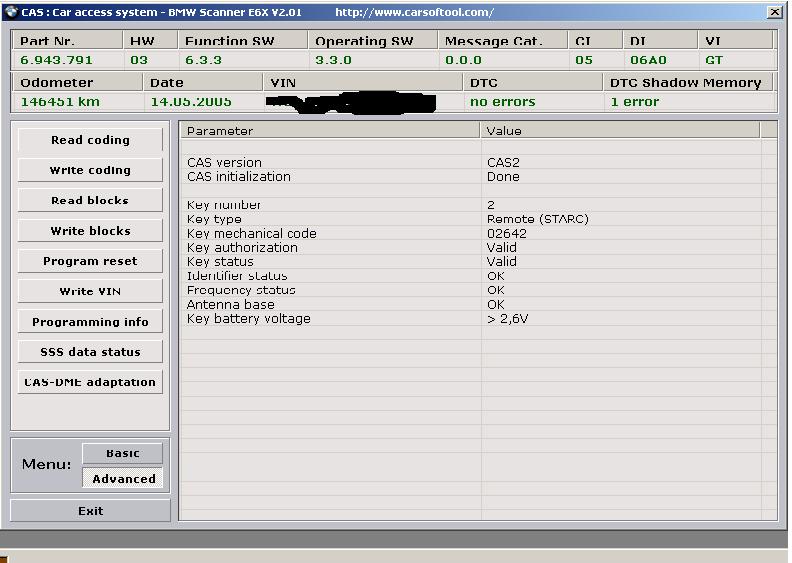Viewport: 792px width, 563px height.
Task: Open Read blocks function
Action: 90,200
